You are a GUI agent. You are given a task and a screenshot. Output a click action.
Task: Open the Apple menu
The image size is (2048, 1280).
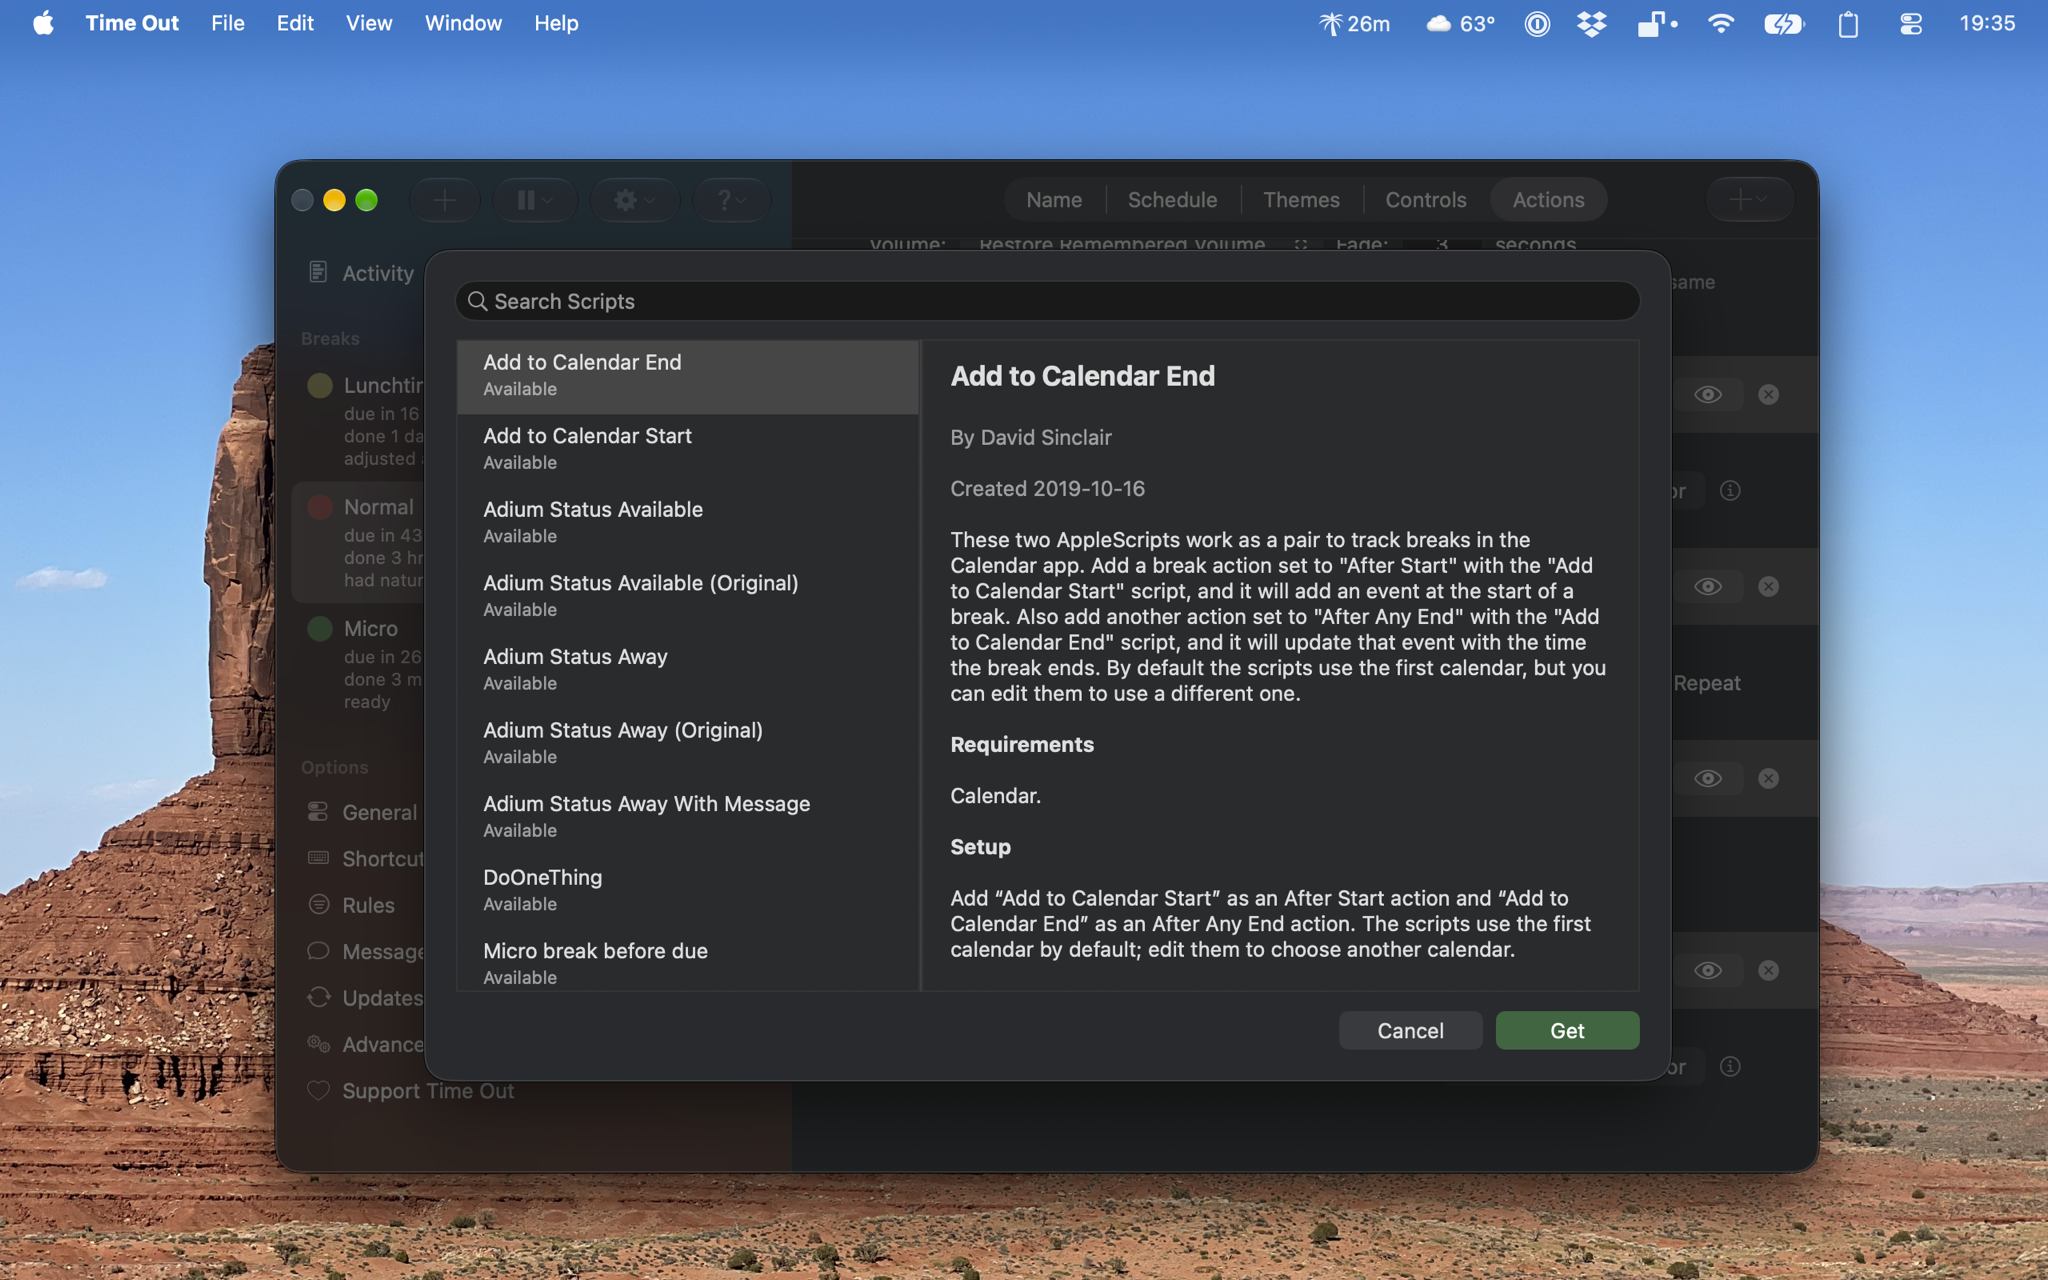43,23
